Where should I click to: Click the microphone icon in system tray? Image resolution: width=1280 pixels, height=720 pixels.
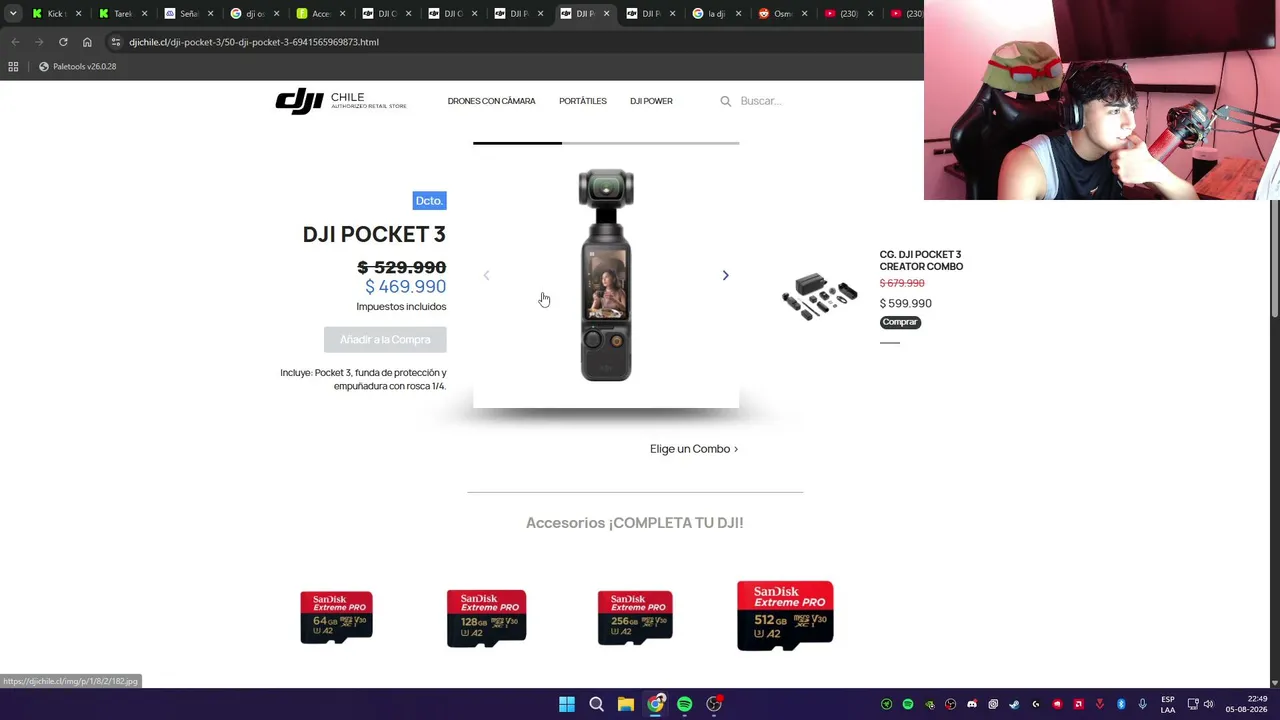[x=1142, y=704]
